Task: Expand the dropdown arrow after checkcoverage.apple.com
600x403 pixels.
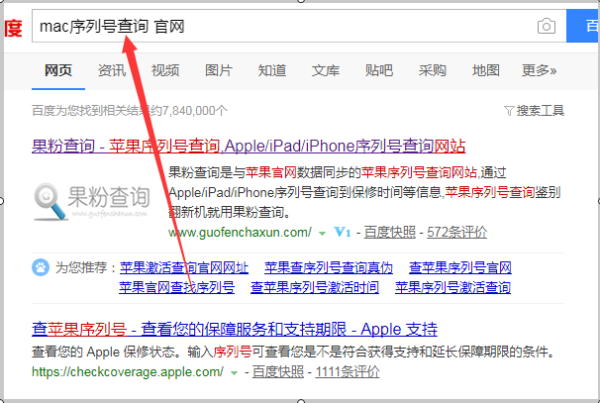Action: [234, 373]
